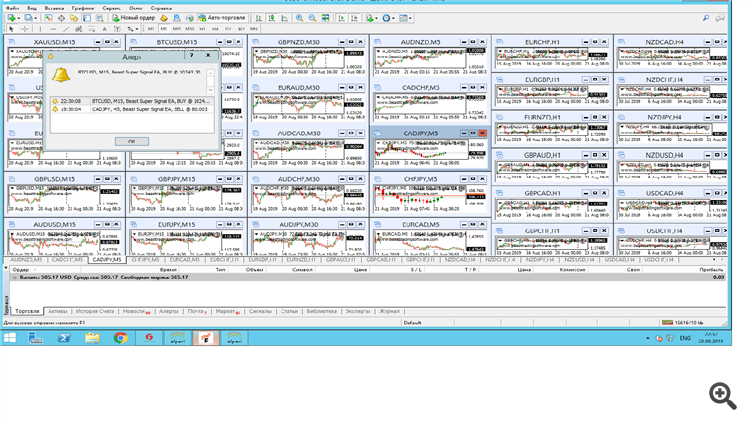Expand the CADJPY,M5 chart indicator arrow
The image size is (750, 422).
tap(379, 143)
